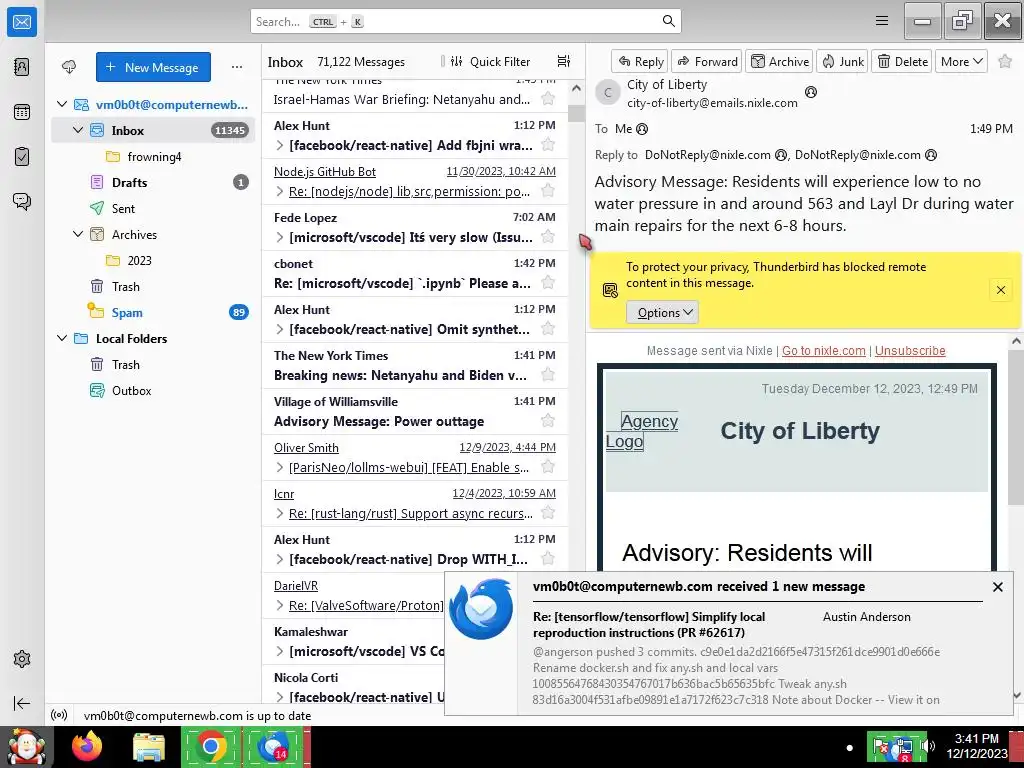This screenshot has width=1024, height=768.
Task: Expand the Fede Lopez vscode thread
Action: pos(280,237)
